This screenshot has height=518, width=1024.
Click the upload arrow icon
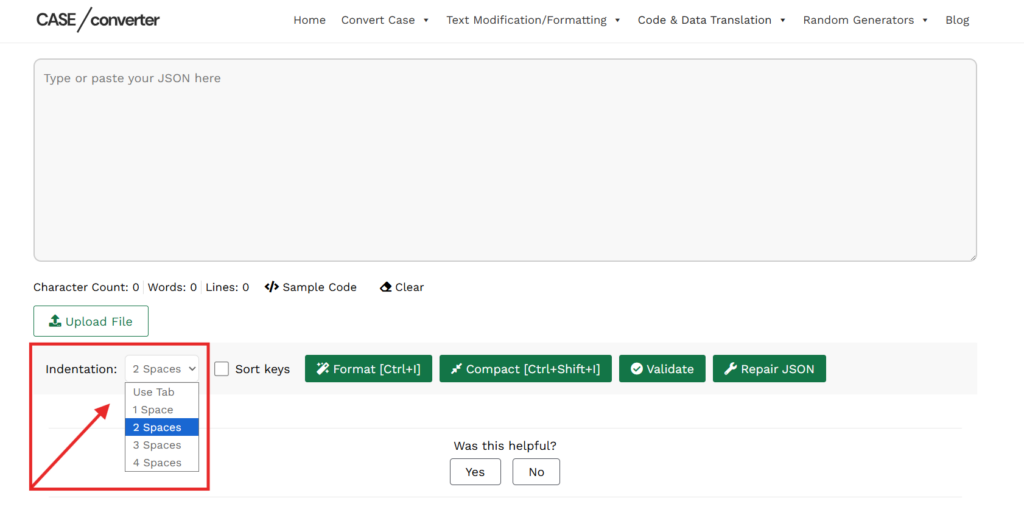(55, 321)
